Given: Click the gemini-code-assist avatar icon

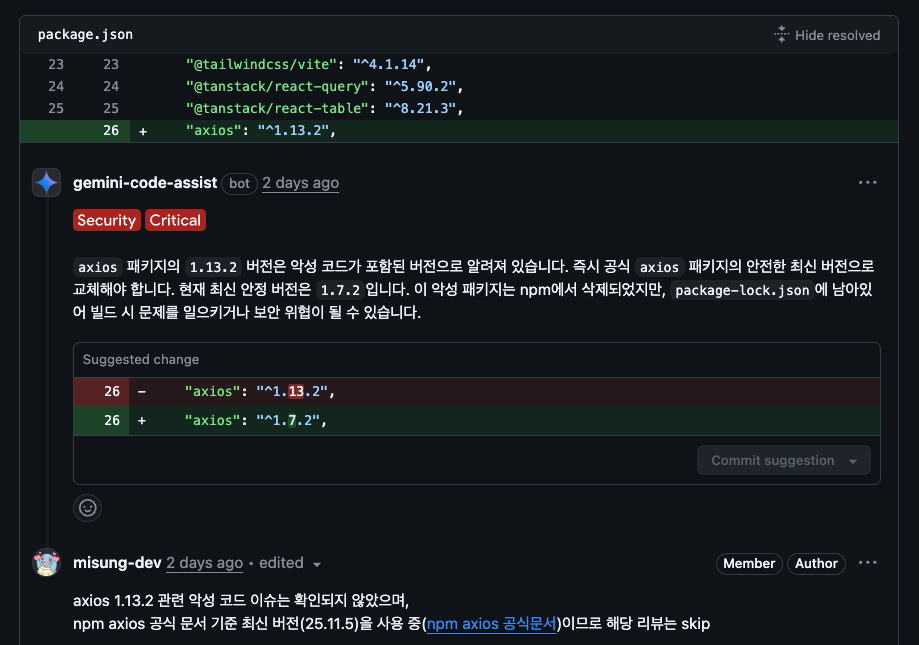Looking at the screenshot, I should [47, 183].
